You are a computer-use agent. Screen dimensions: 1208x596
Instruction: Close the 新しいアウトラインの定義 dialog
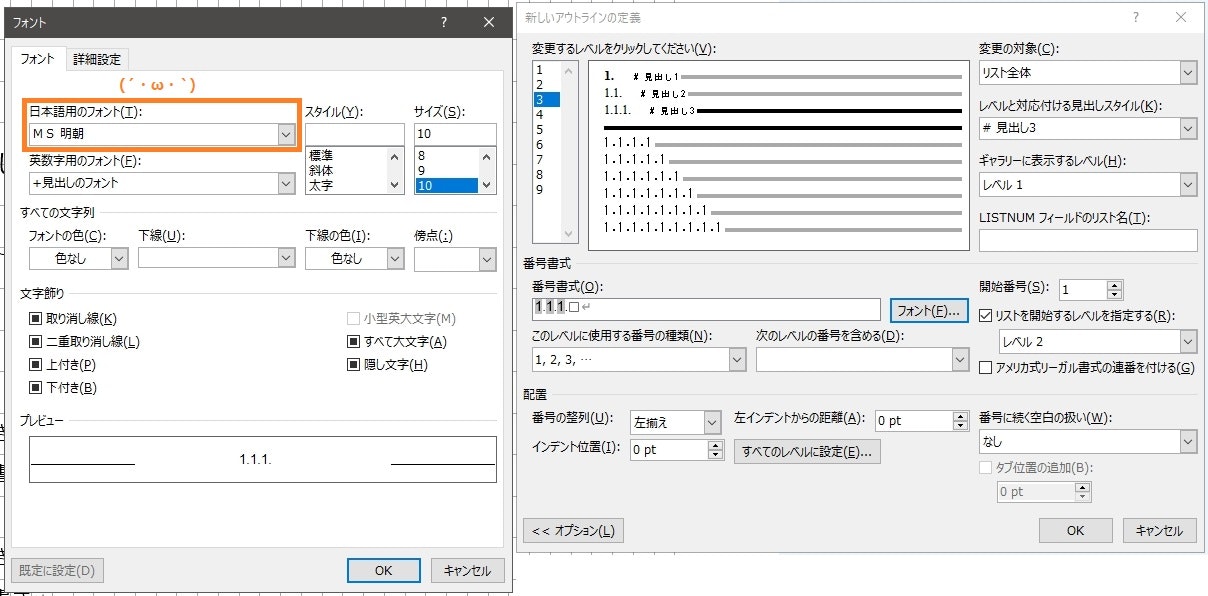point(1182,17)
